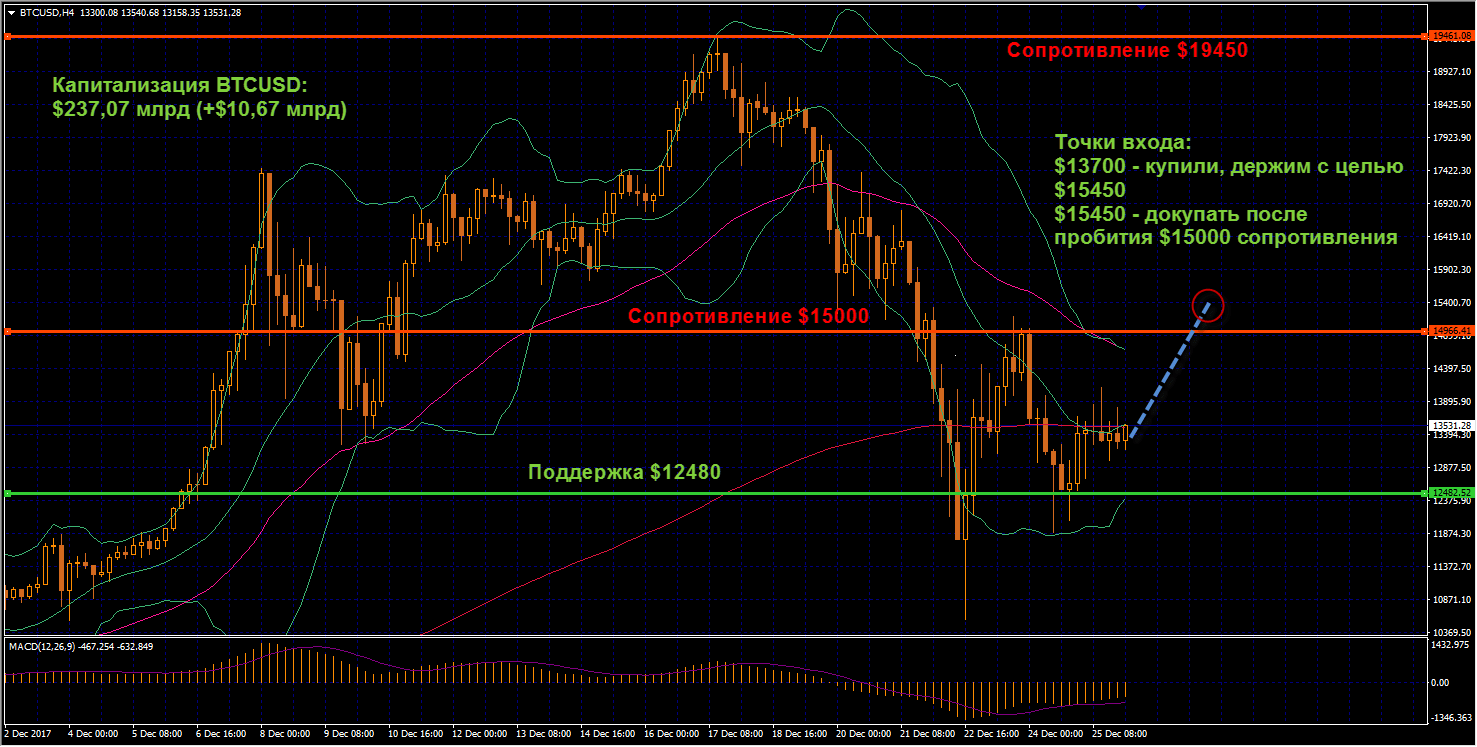Click the 14966.41 orange price tag
The height and width of the screenshot is (747, 1477).
coord(1451,331)
